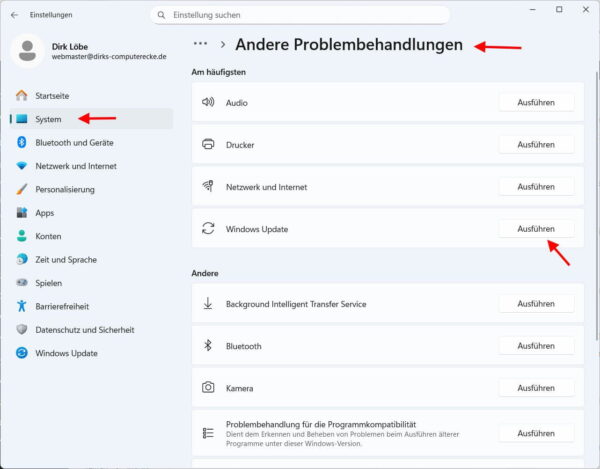The height and width of the screenshot is (469, 600).
Task: Click the Problembehandlung für die Programmkompatibilität title
Action: pyautogui.click(x=321, y=424)
